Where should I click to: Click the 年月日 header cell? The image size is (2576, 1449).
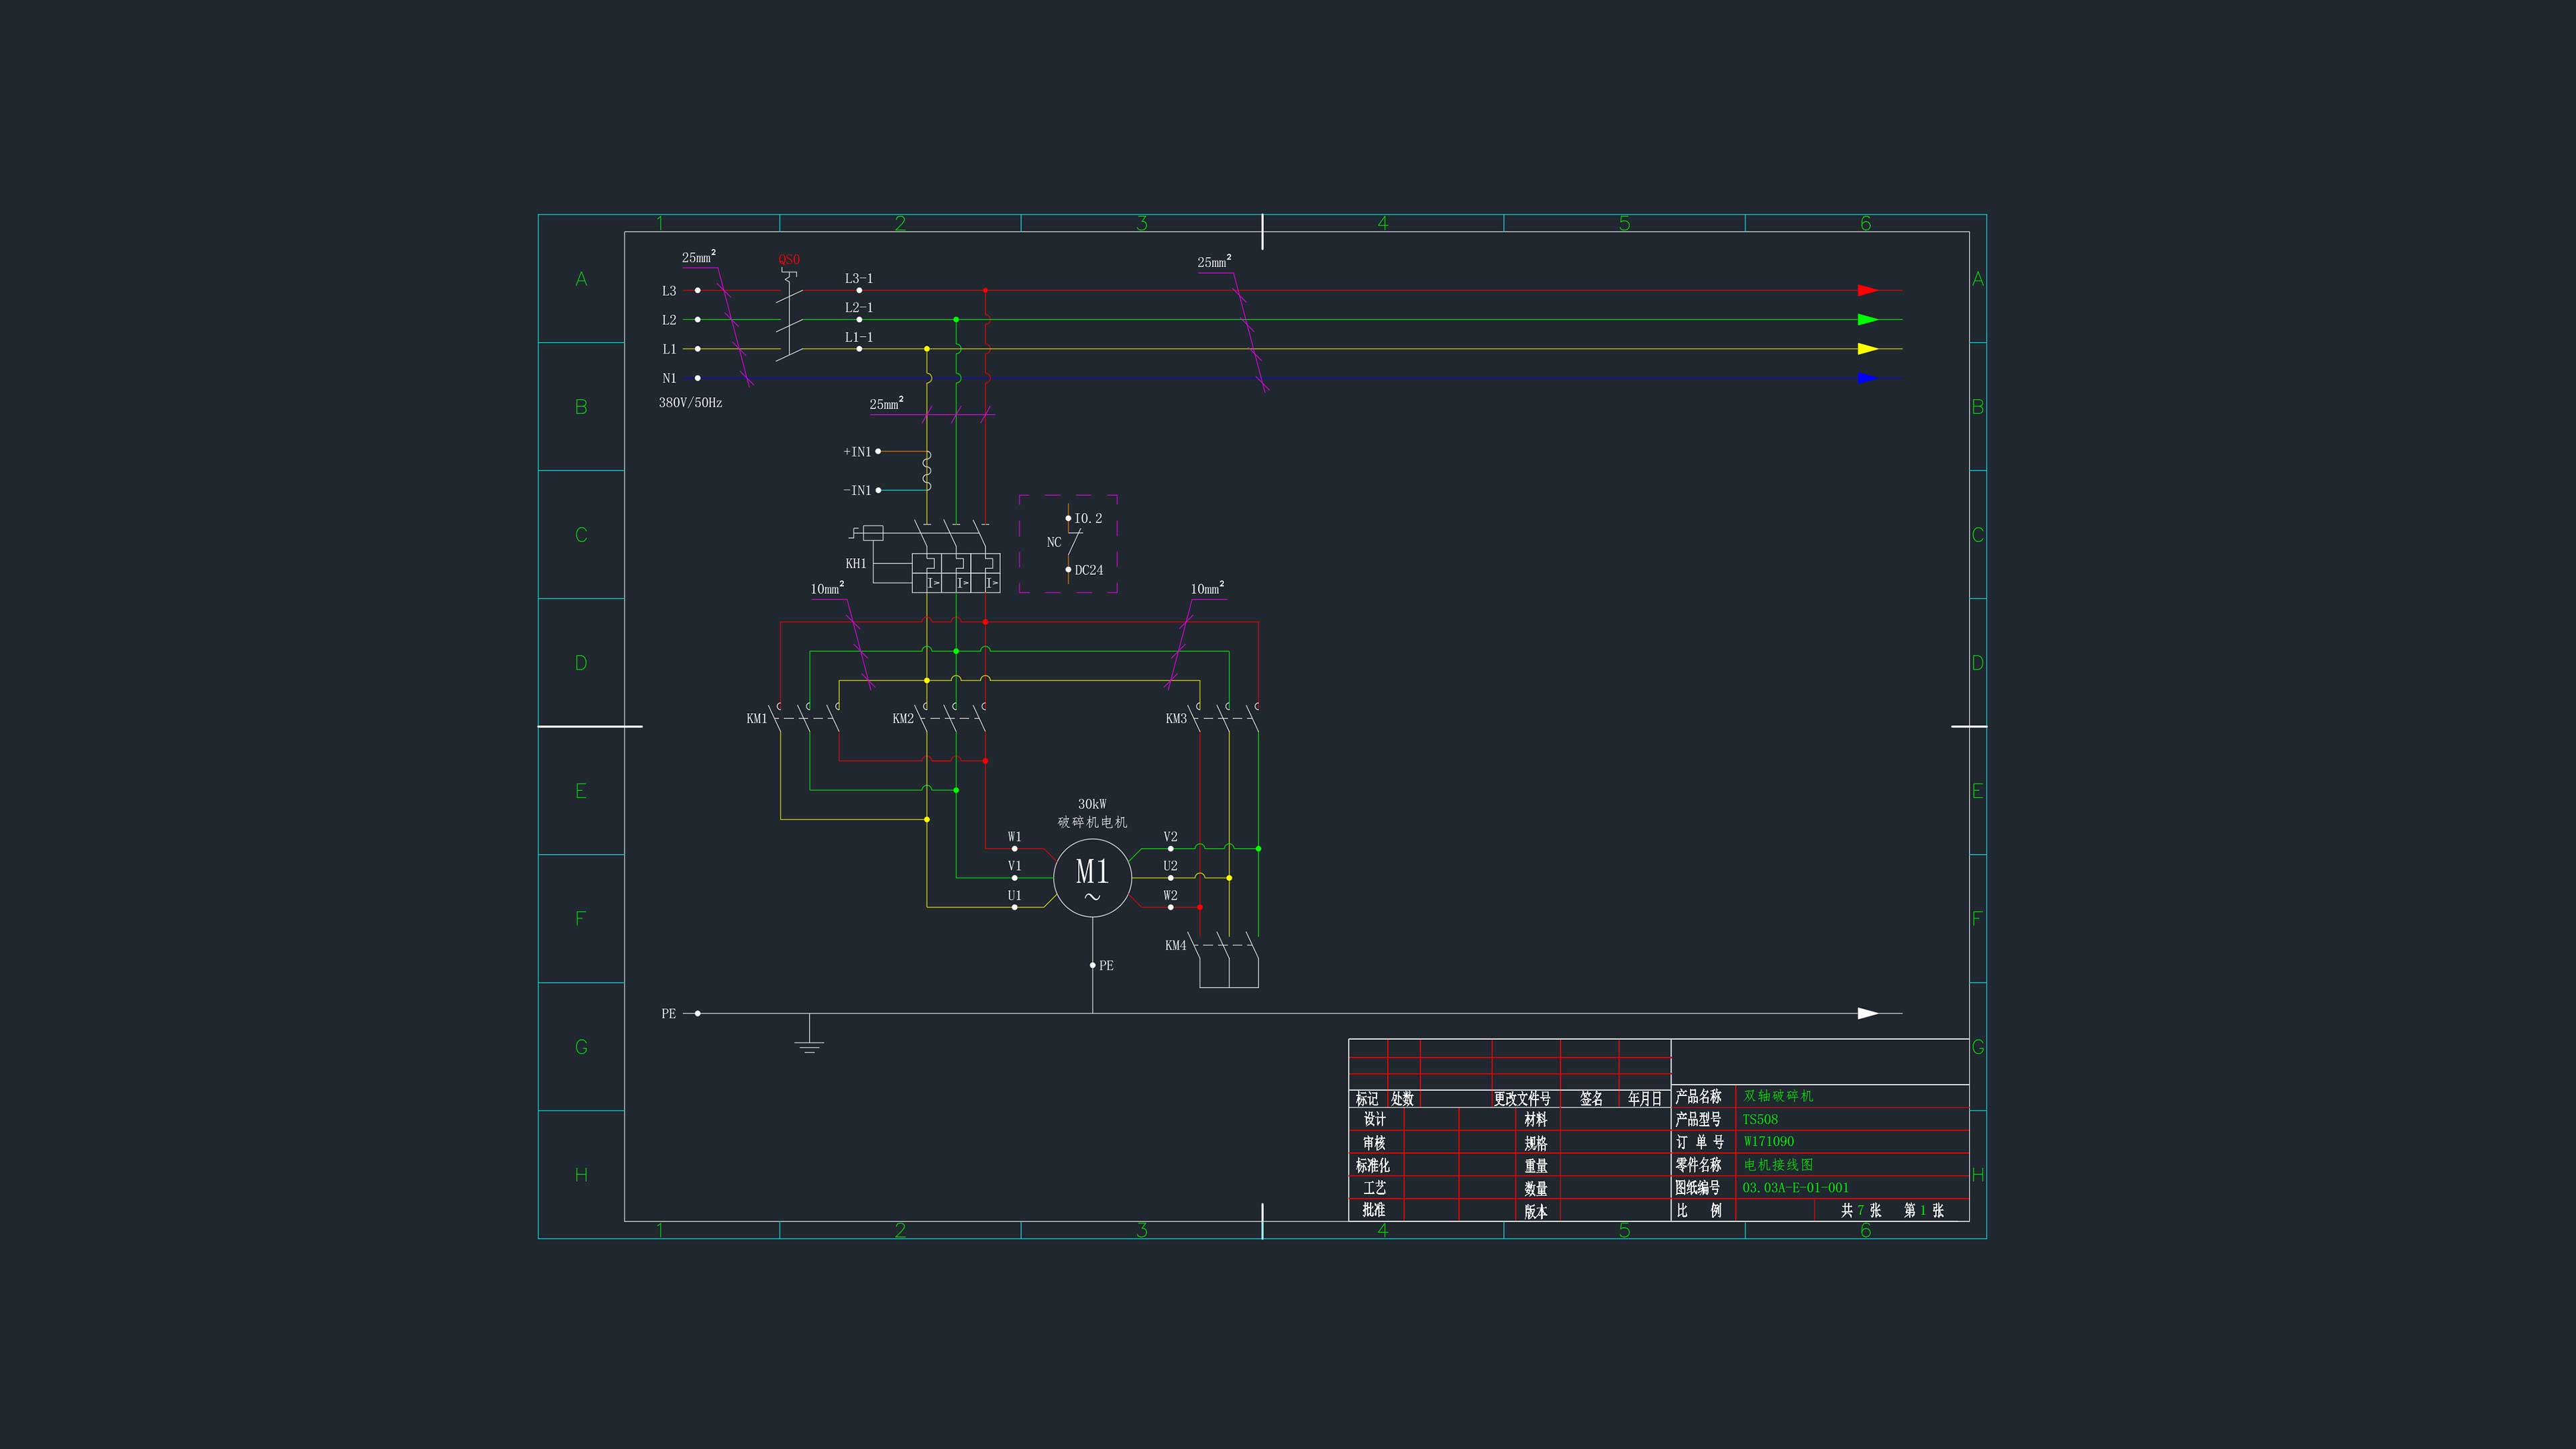(1645, 1099)
